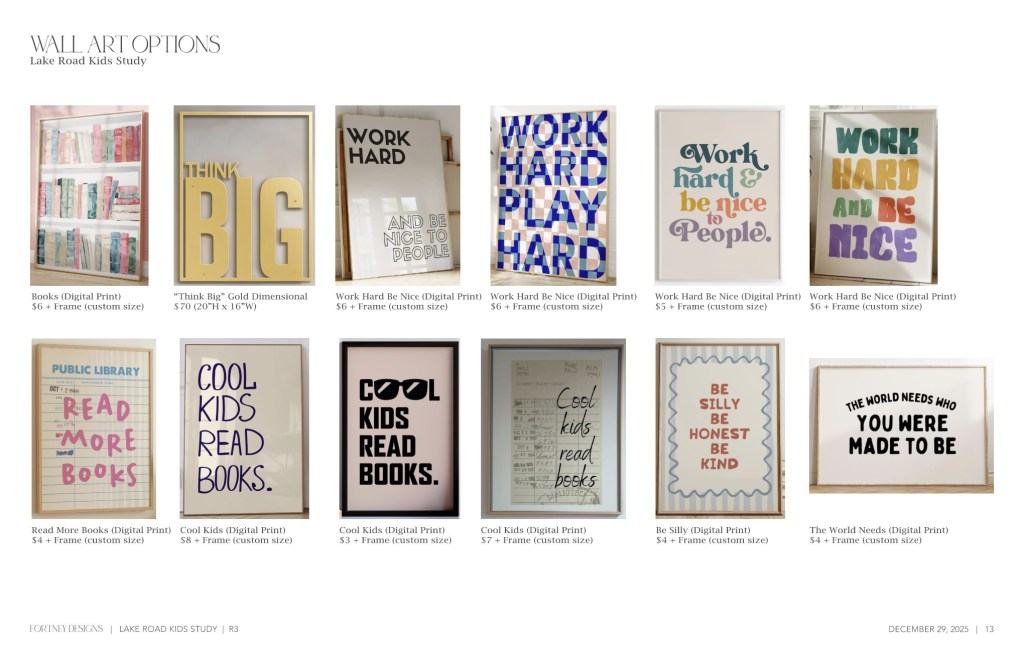Select the Work Hard Play Hard checkered print

pos(553,195)
